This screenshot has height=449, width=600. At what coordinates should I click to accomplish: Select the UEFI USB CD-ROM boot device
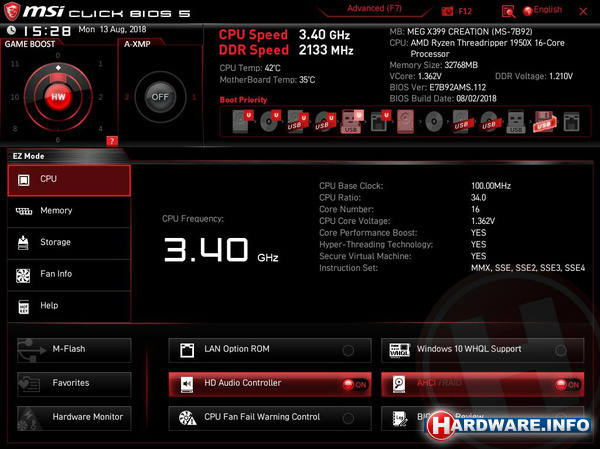click(324, 122)
